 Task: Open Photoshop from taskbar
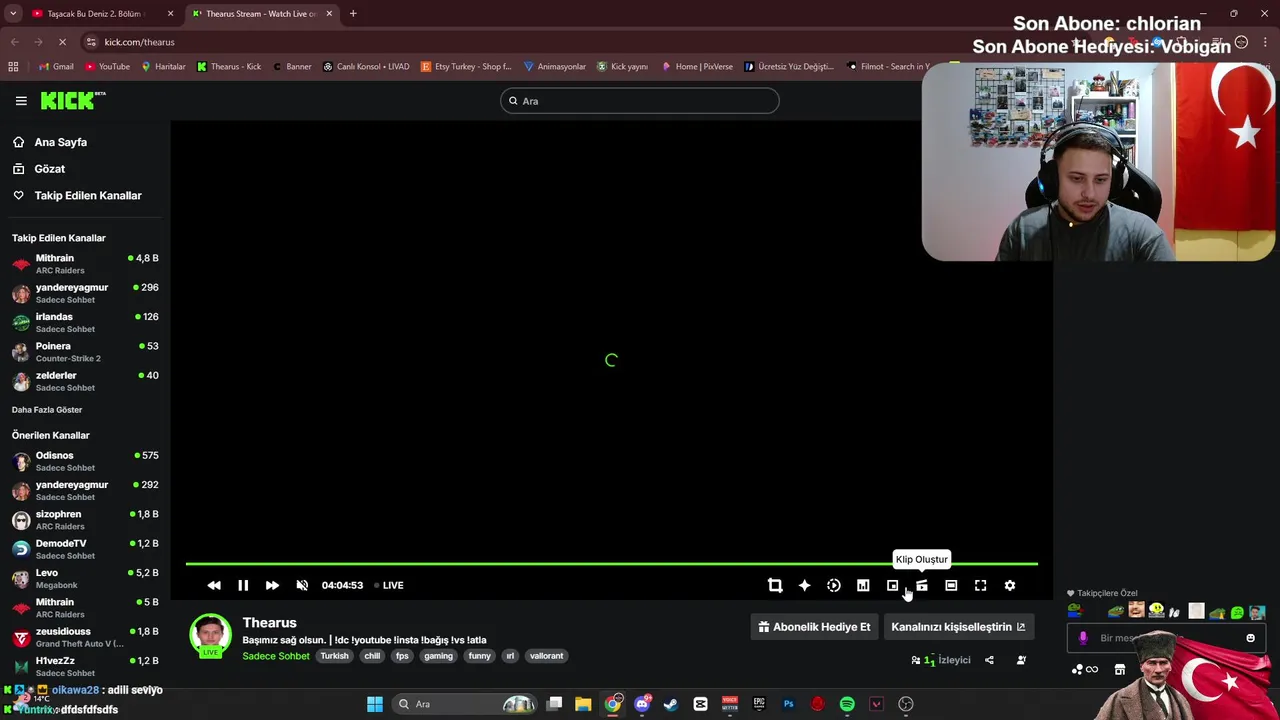point(788,704)
